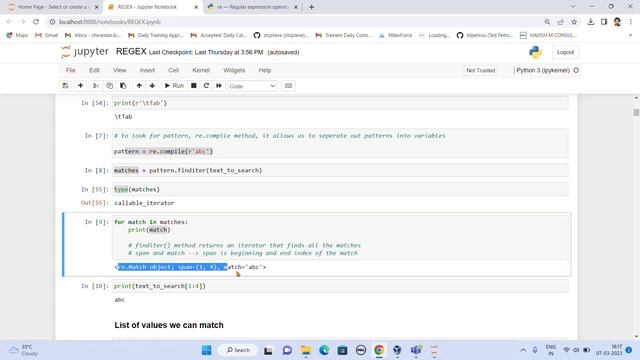Open the File menu
Image resolution: width=640 pixels, height=360 pixels.
tap(71, 70)
